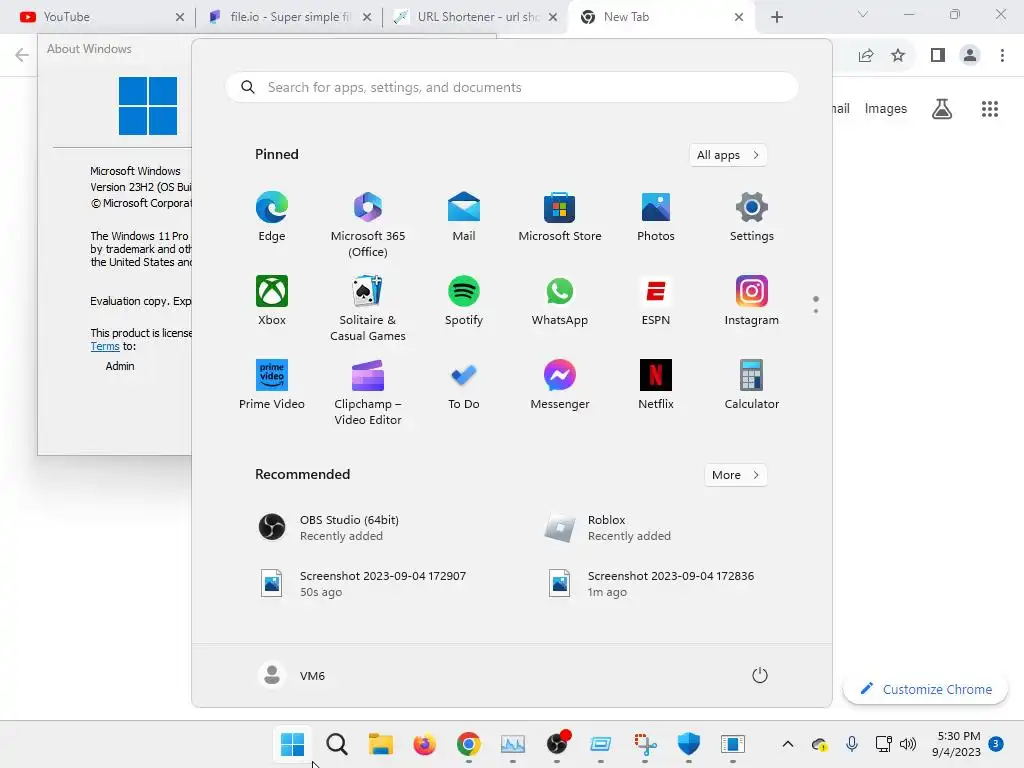The width and height of the screenshot is (1024, 768).
Task: Open Terms link in About Windows dialog
Action: [x=104, y=346]
